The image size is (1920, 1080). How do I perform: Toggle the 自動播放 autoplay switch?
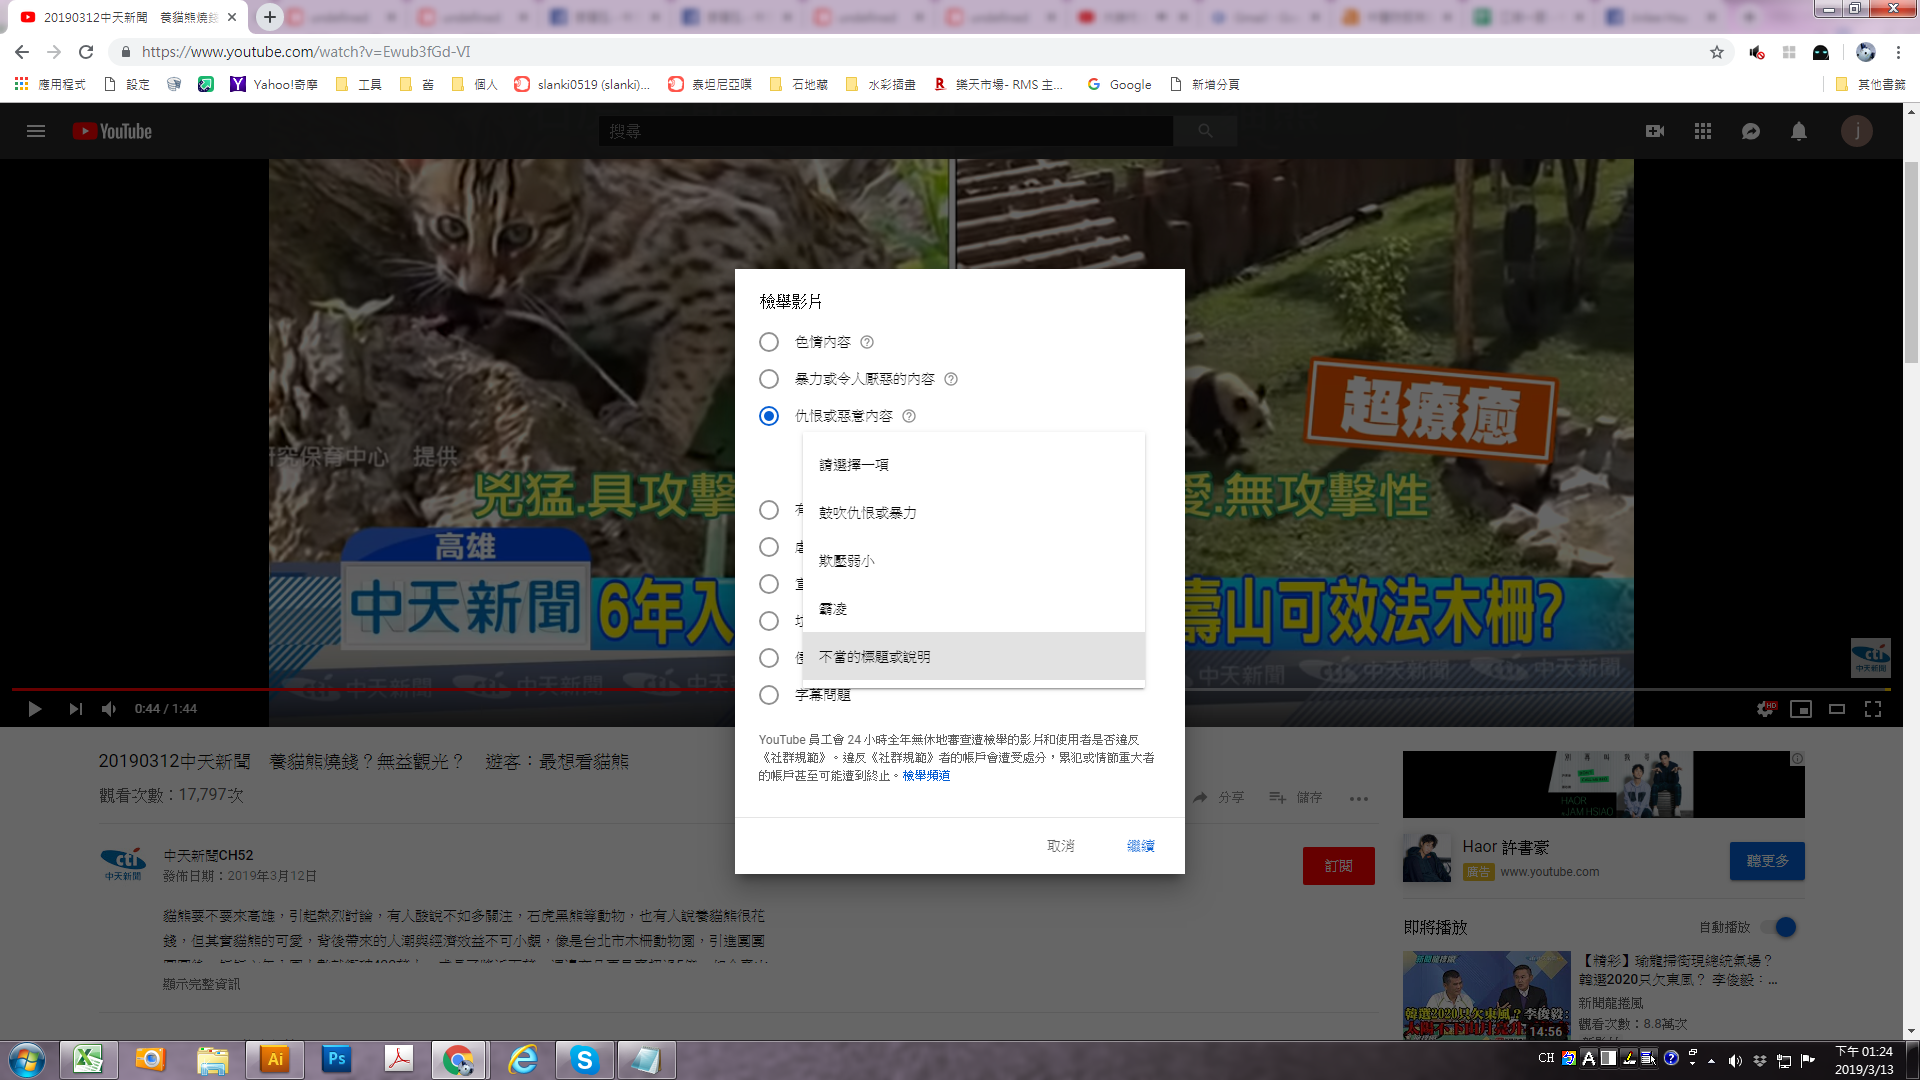[1780, 927]
